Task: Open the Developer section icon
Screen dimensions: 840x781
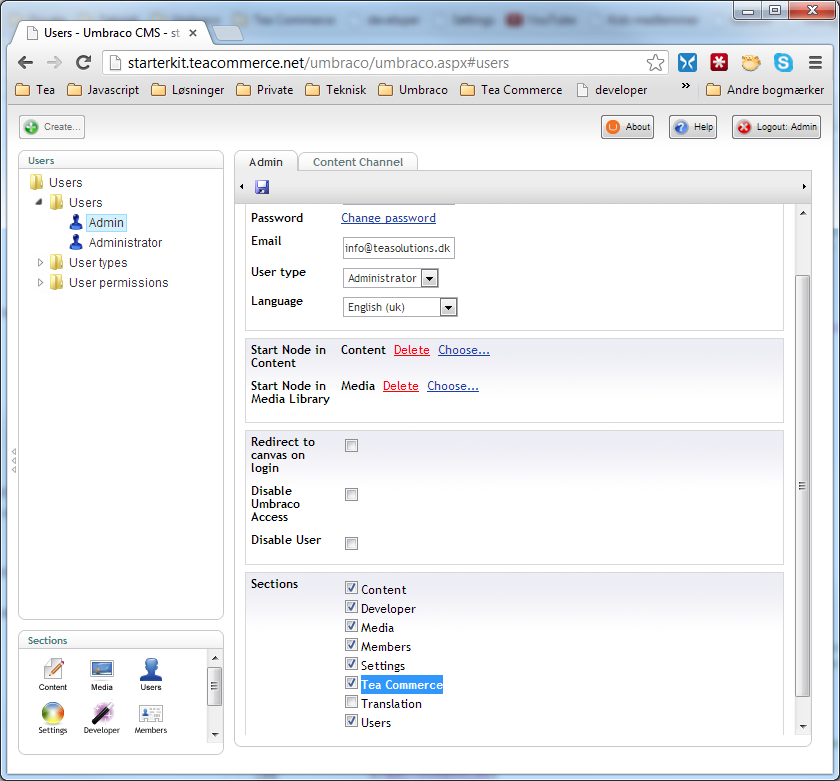Action: [x=102, y=718]
